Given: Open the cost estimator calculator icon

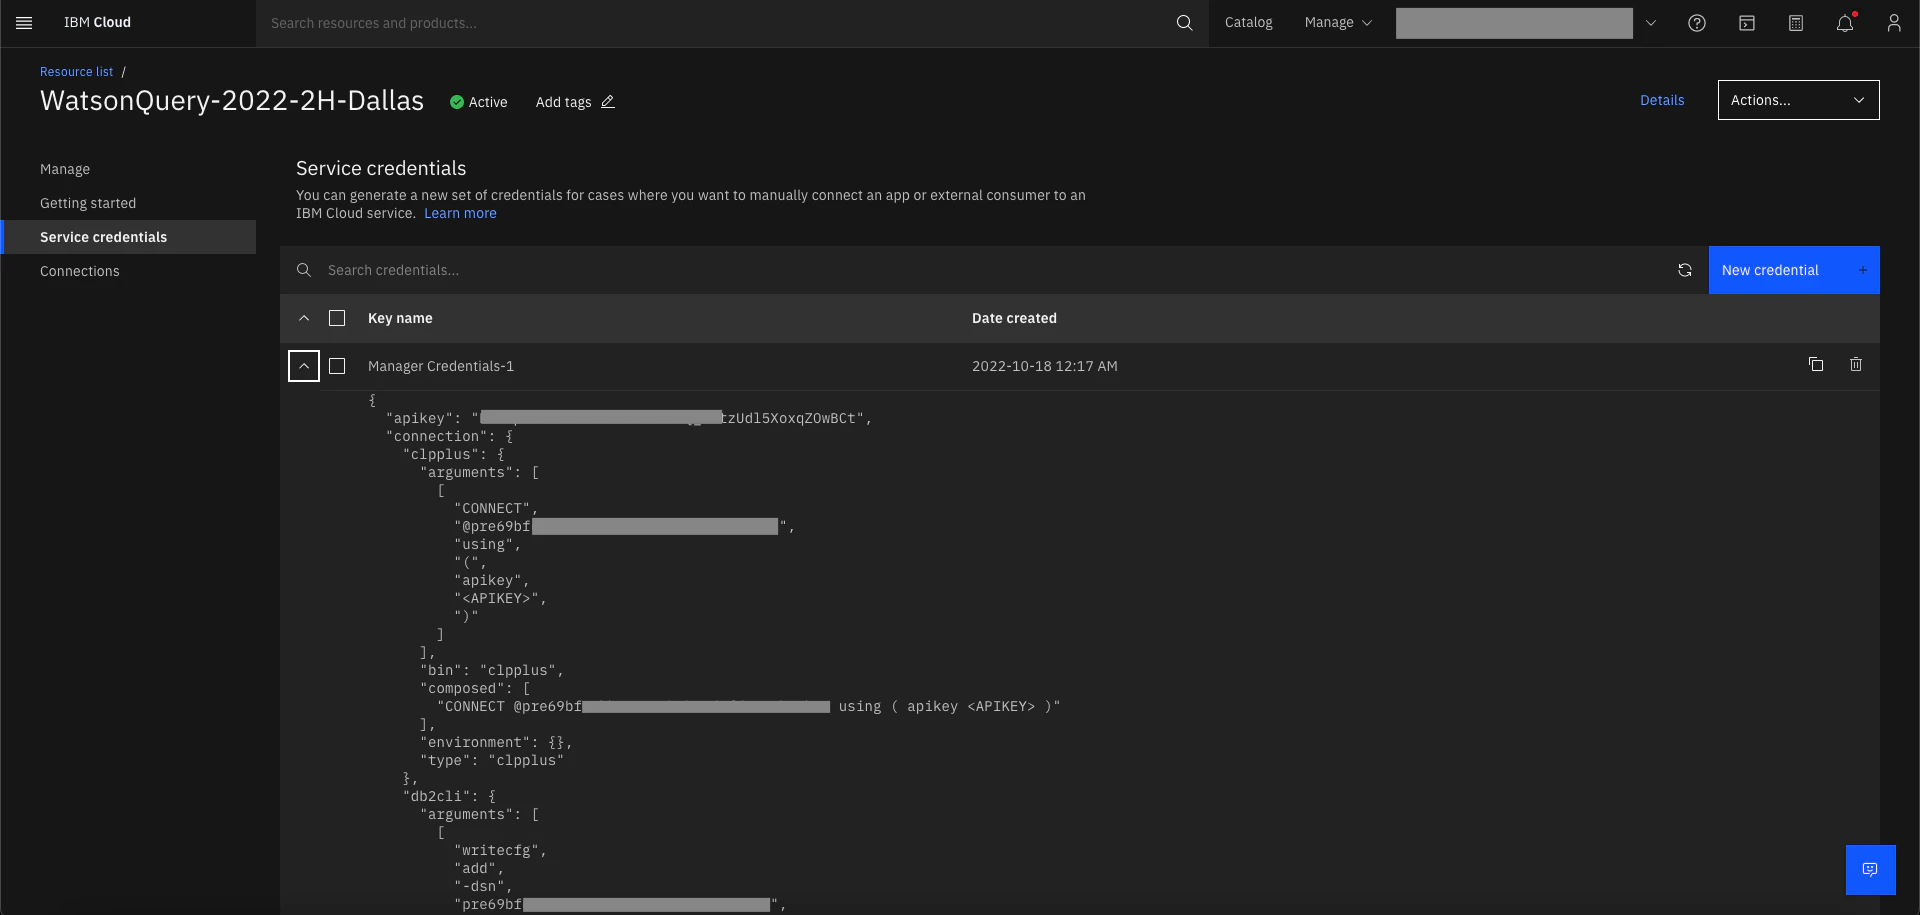Looking at the screenshot, I should click(1796, 23).
